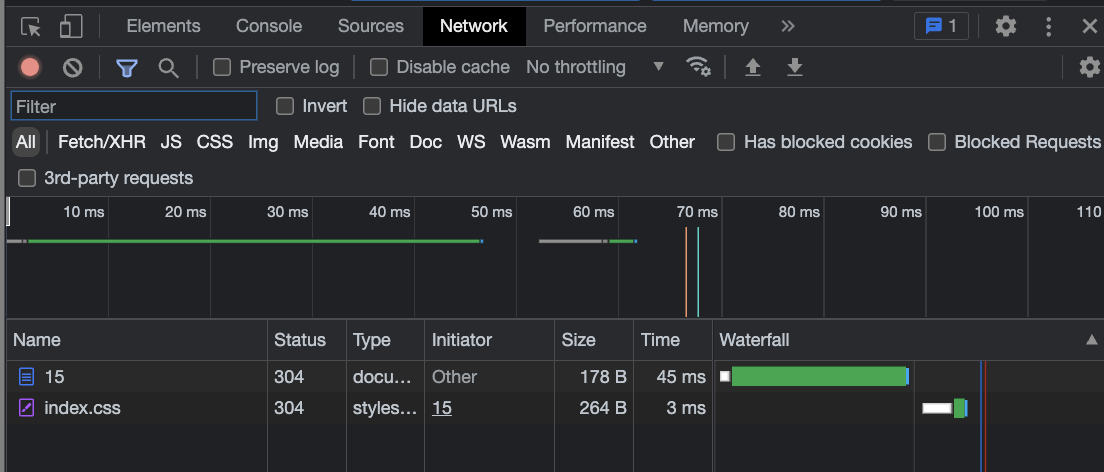Open the DevTools three-dot menu
The width and height of the screenshot is (1104, 472).
(1049, 27)
